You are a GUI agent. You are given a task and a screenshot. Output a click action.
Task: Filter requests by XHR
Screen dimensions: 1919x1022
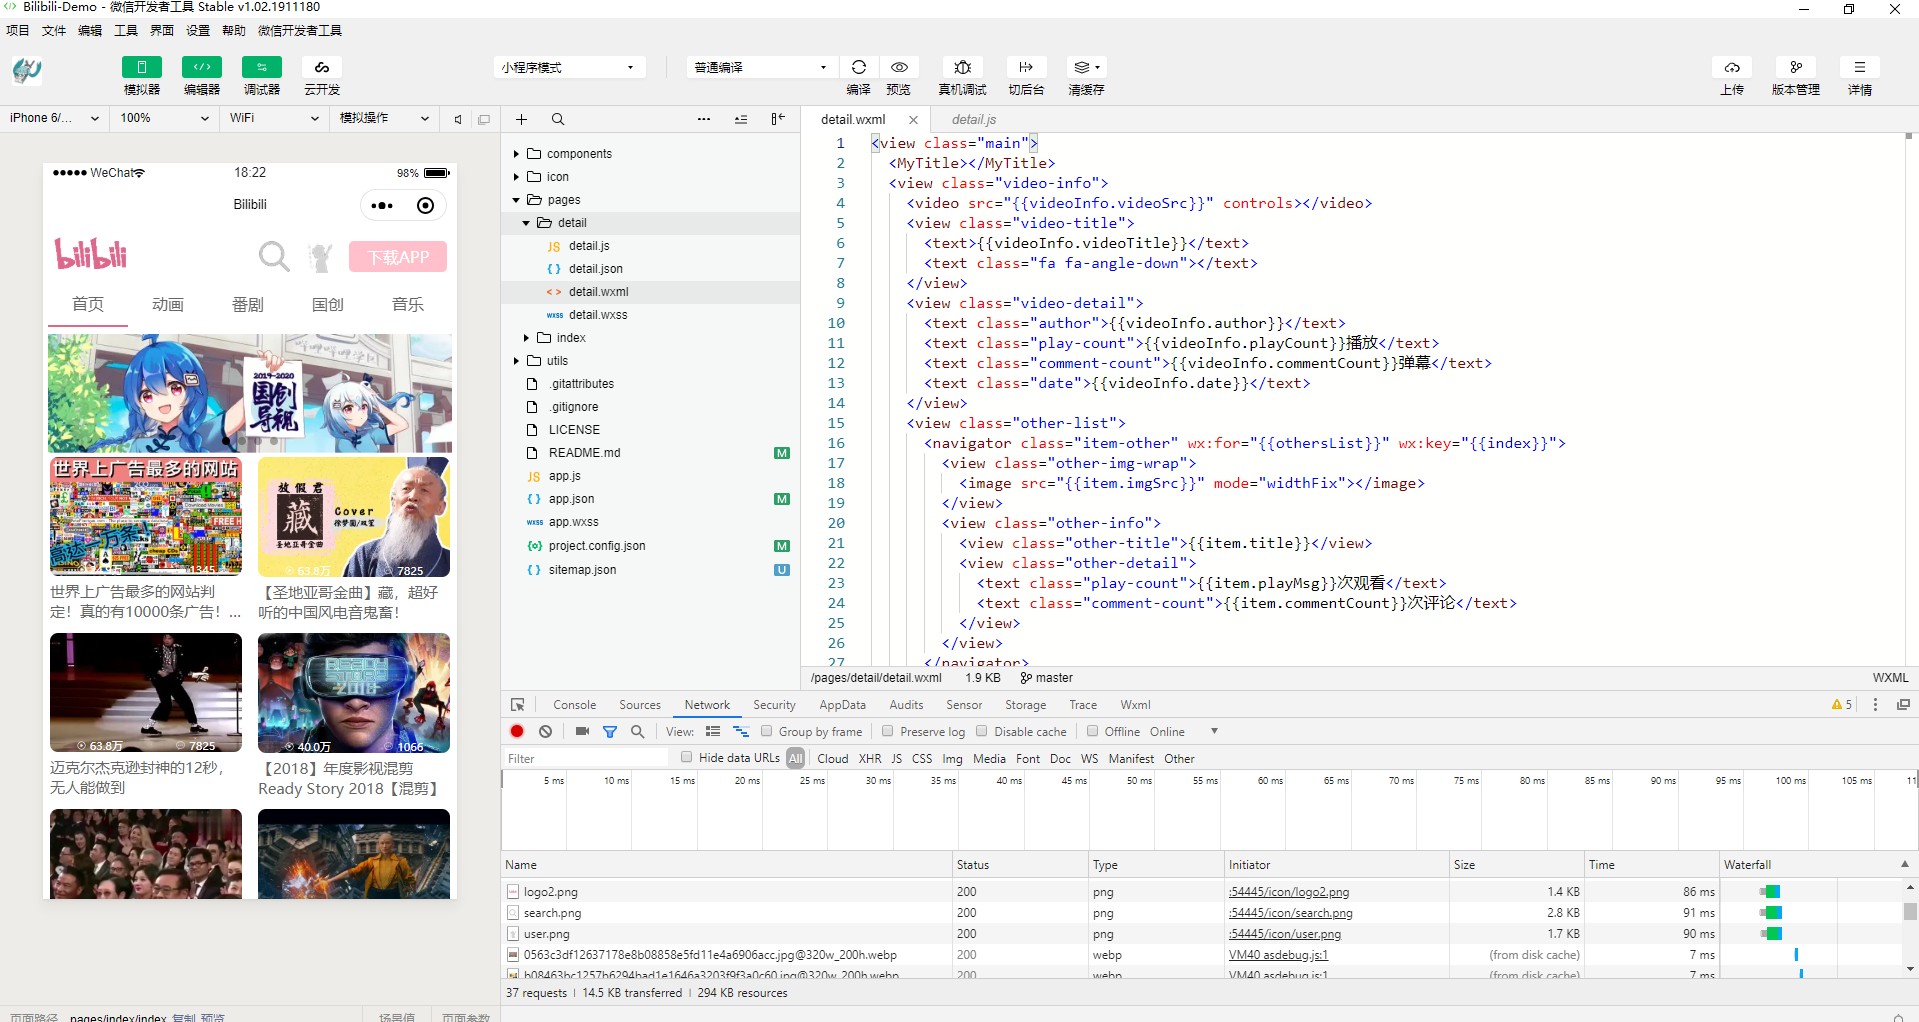coord(870,759)
